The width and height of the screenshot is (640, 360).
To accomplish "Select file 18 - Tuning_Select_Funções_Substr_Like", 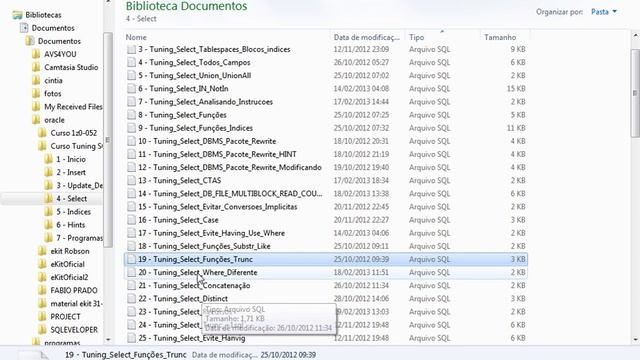I will (204, 246).
